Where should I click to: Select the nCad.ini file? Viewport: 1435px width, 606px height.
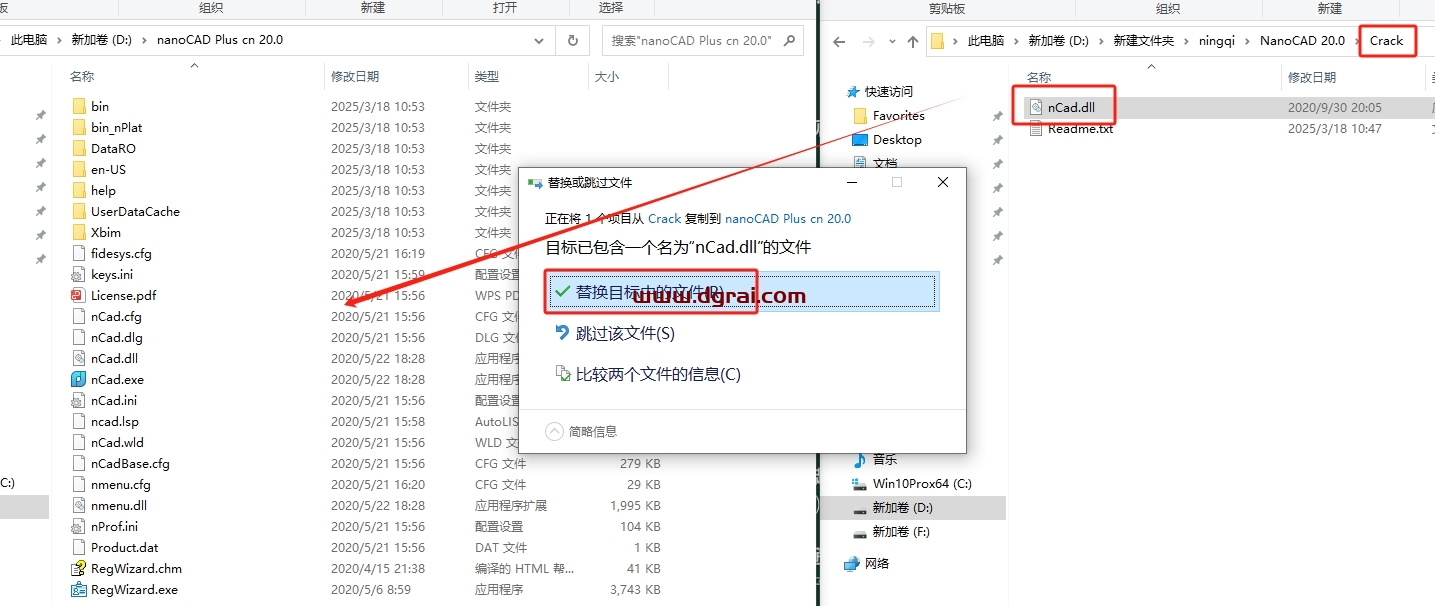(113, 400)
